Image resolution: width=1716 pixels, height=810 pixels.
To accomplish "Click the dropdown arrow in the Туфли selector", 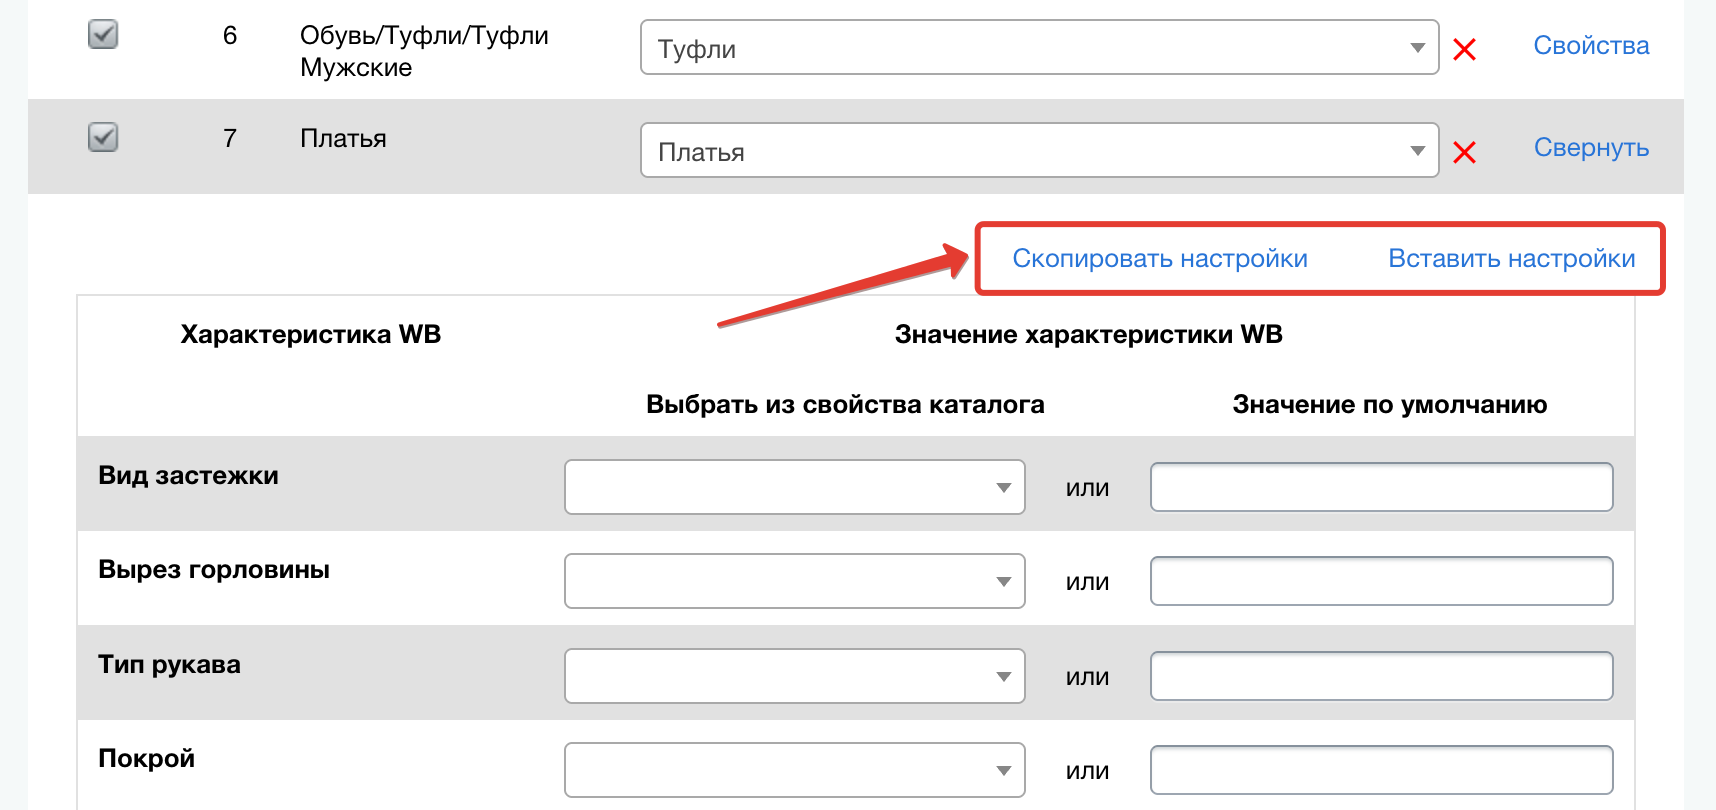I will [x=1417, y=48].
